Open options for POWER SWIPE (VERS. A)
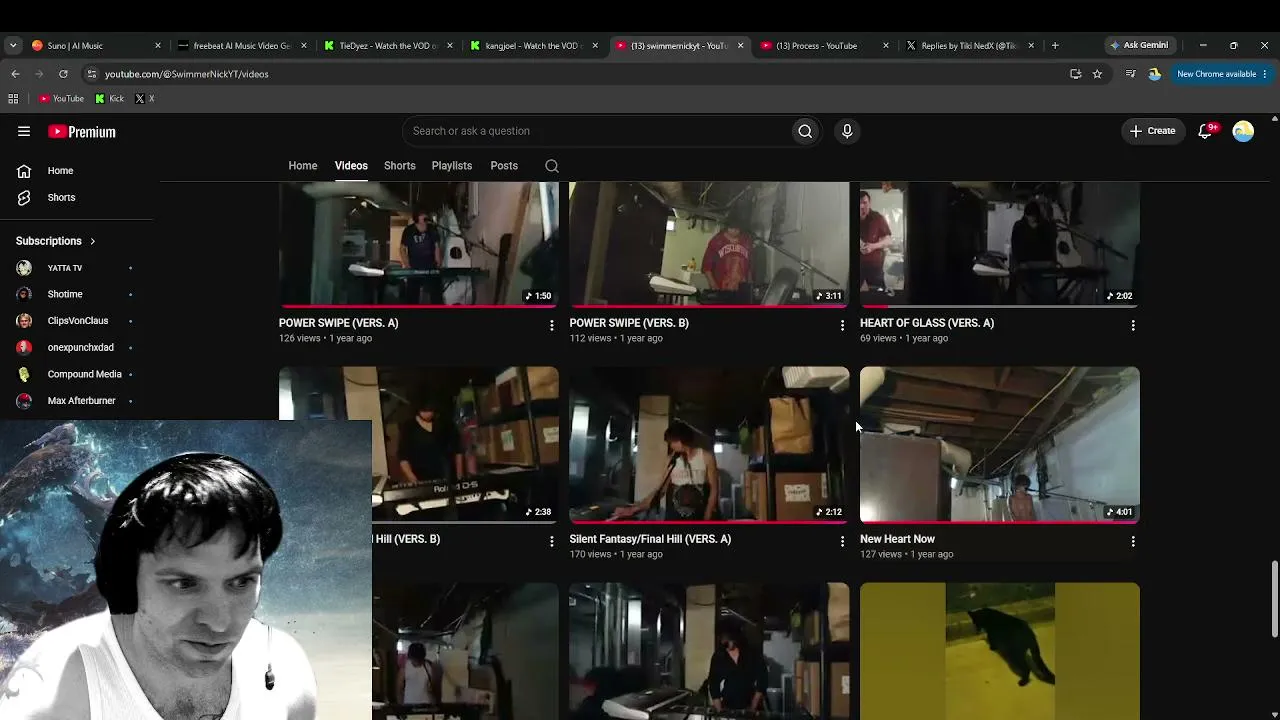 pos(551,325)
